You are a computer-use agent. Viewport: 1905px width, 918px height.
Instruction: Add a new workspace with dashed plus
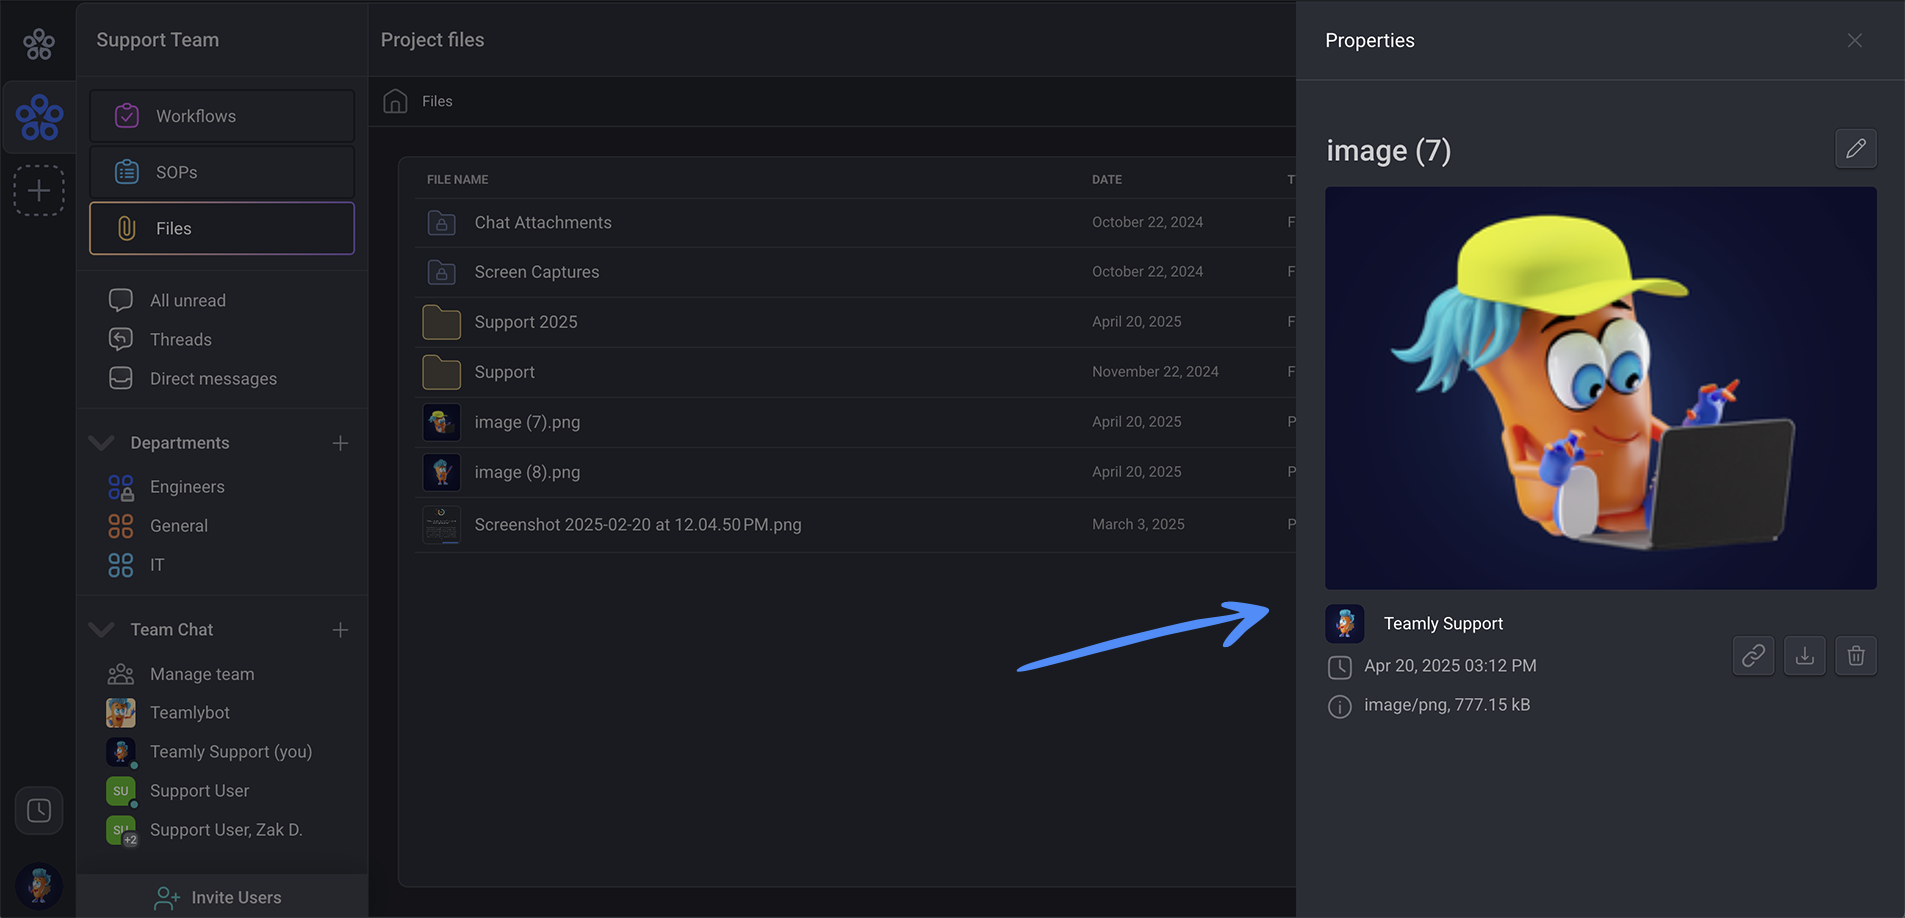39,190
